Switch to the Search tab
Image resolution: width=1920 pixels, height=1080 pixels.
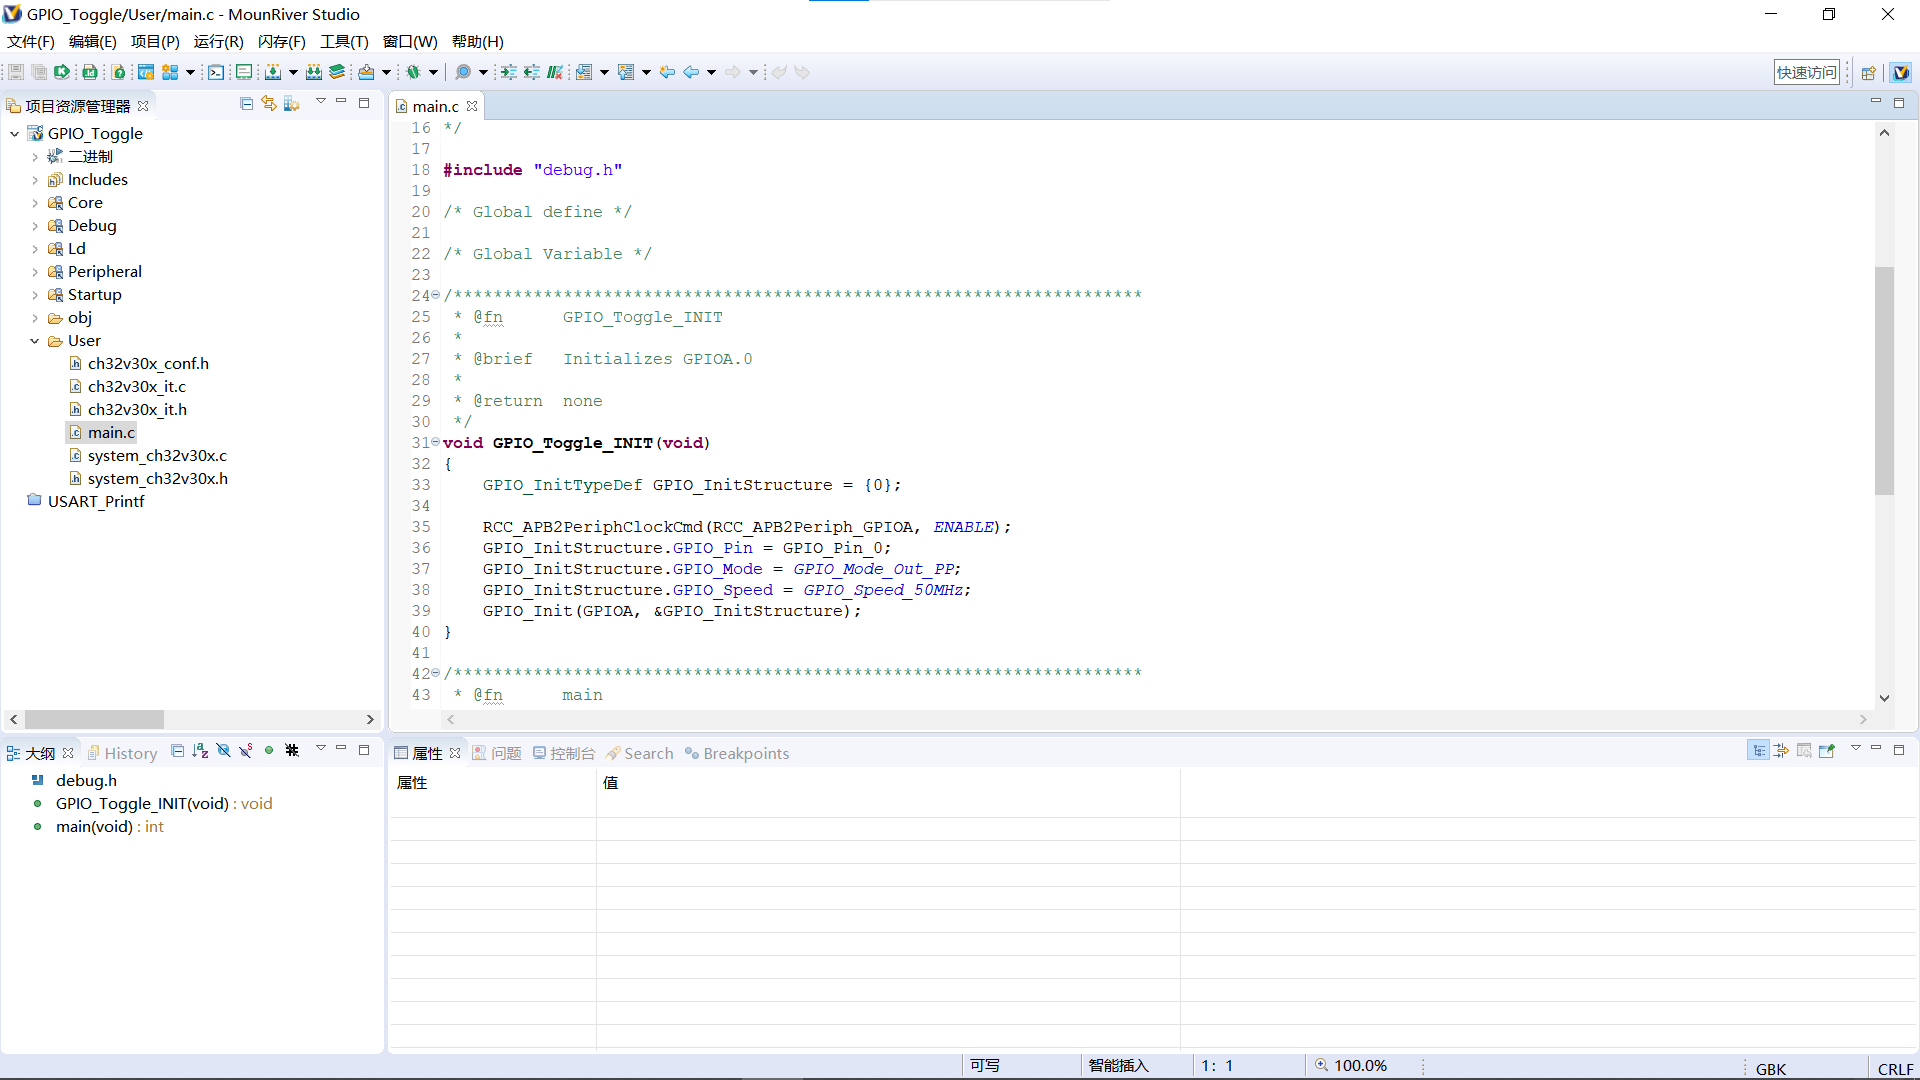tap(640, 754)
